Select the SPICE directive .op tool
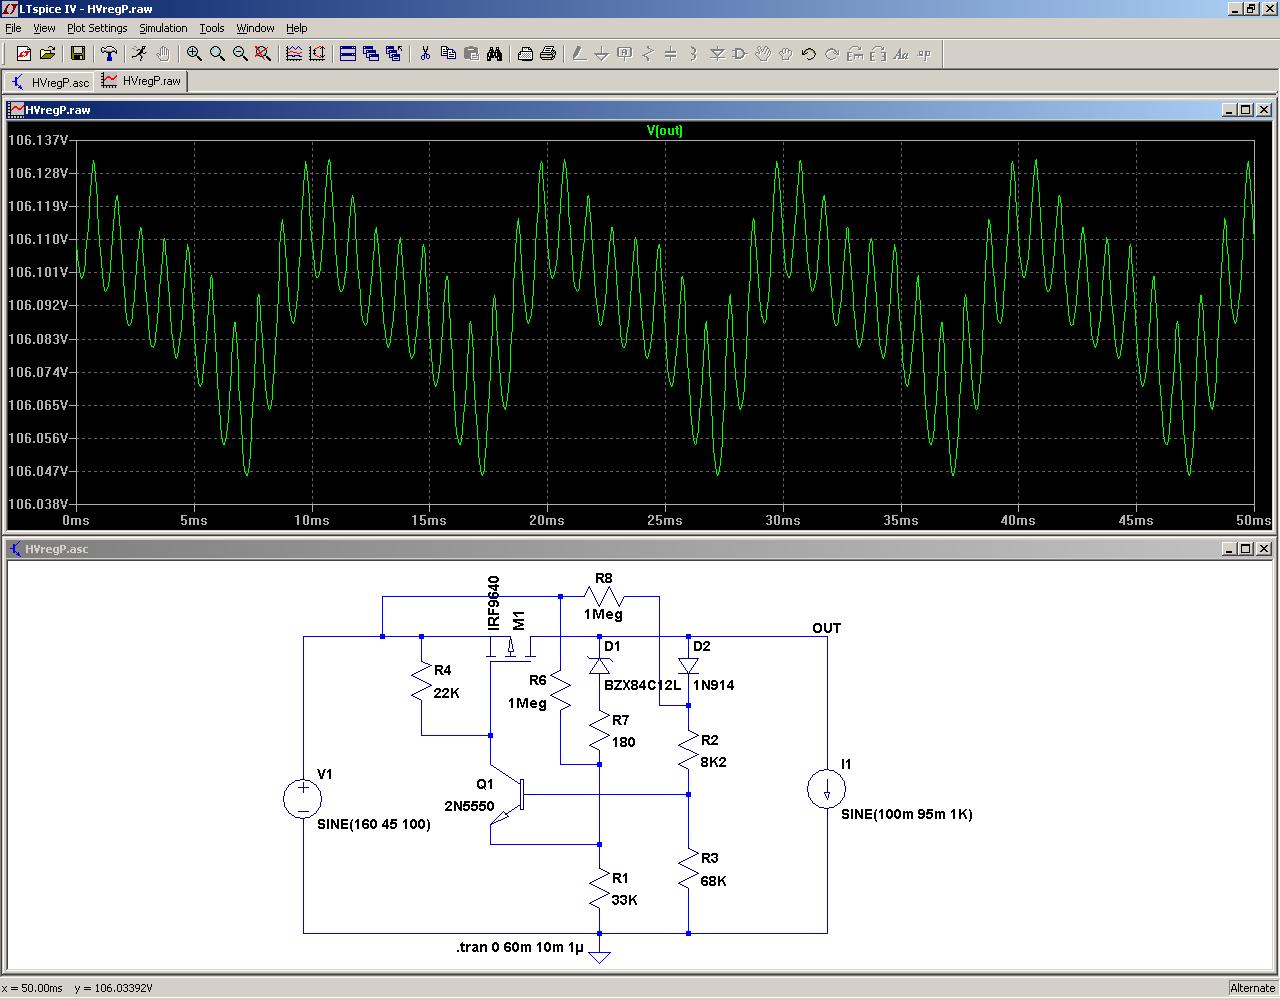Screen dimensions: 1280x1000 [x=924, y=54]
